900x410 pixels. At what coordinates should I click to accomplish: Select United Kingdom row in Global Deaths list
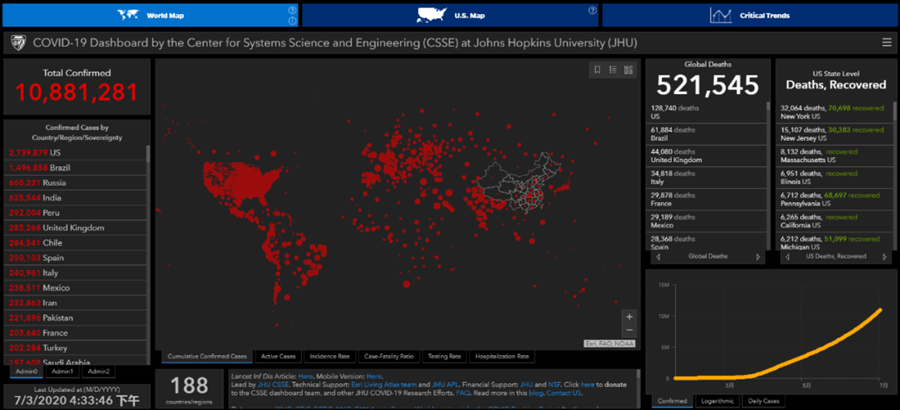[x=707, y=156]
